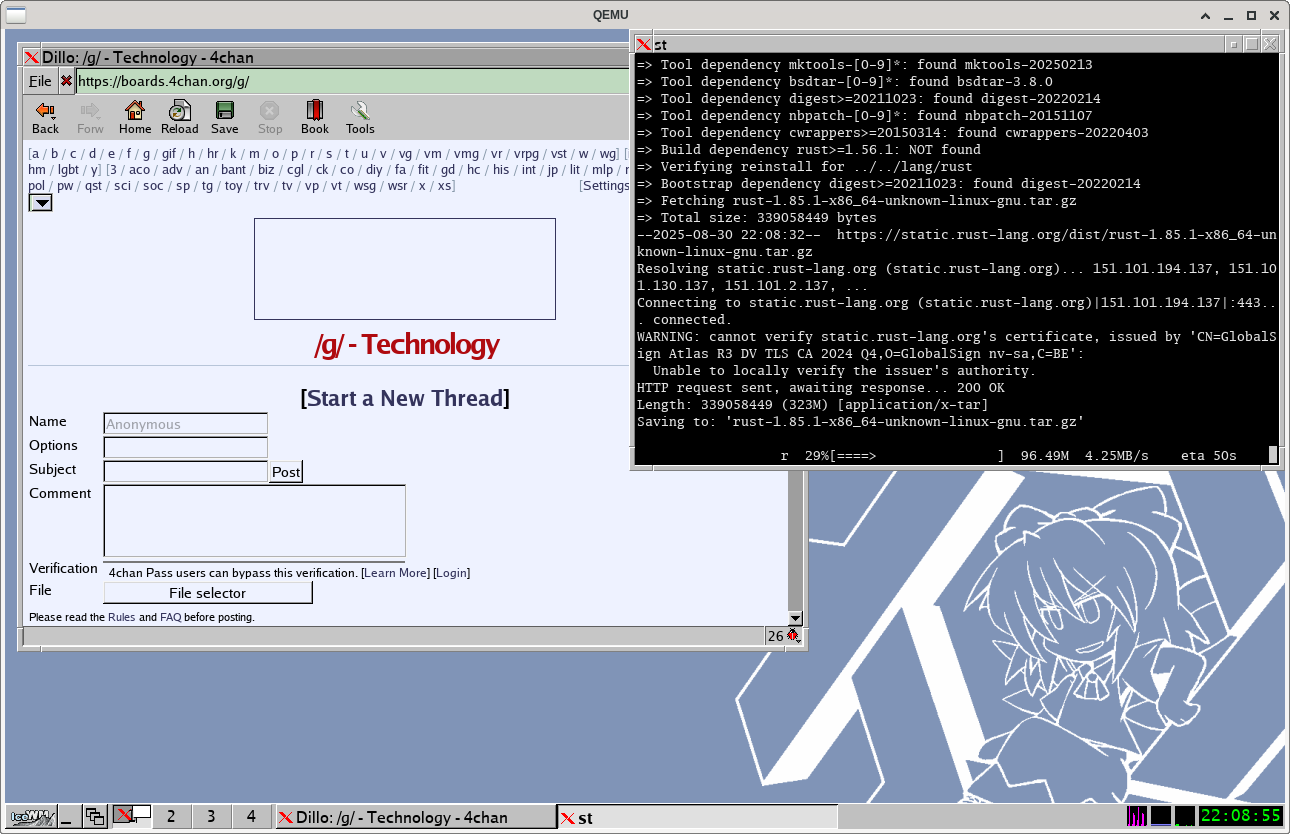Viewport: 1290px width, 834px height.
Task: Go to gif board link
Action: click(x=169, y=153)
